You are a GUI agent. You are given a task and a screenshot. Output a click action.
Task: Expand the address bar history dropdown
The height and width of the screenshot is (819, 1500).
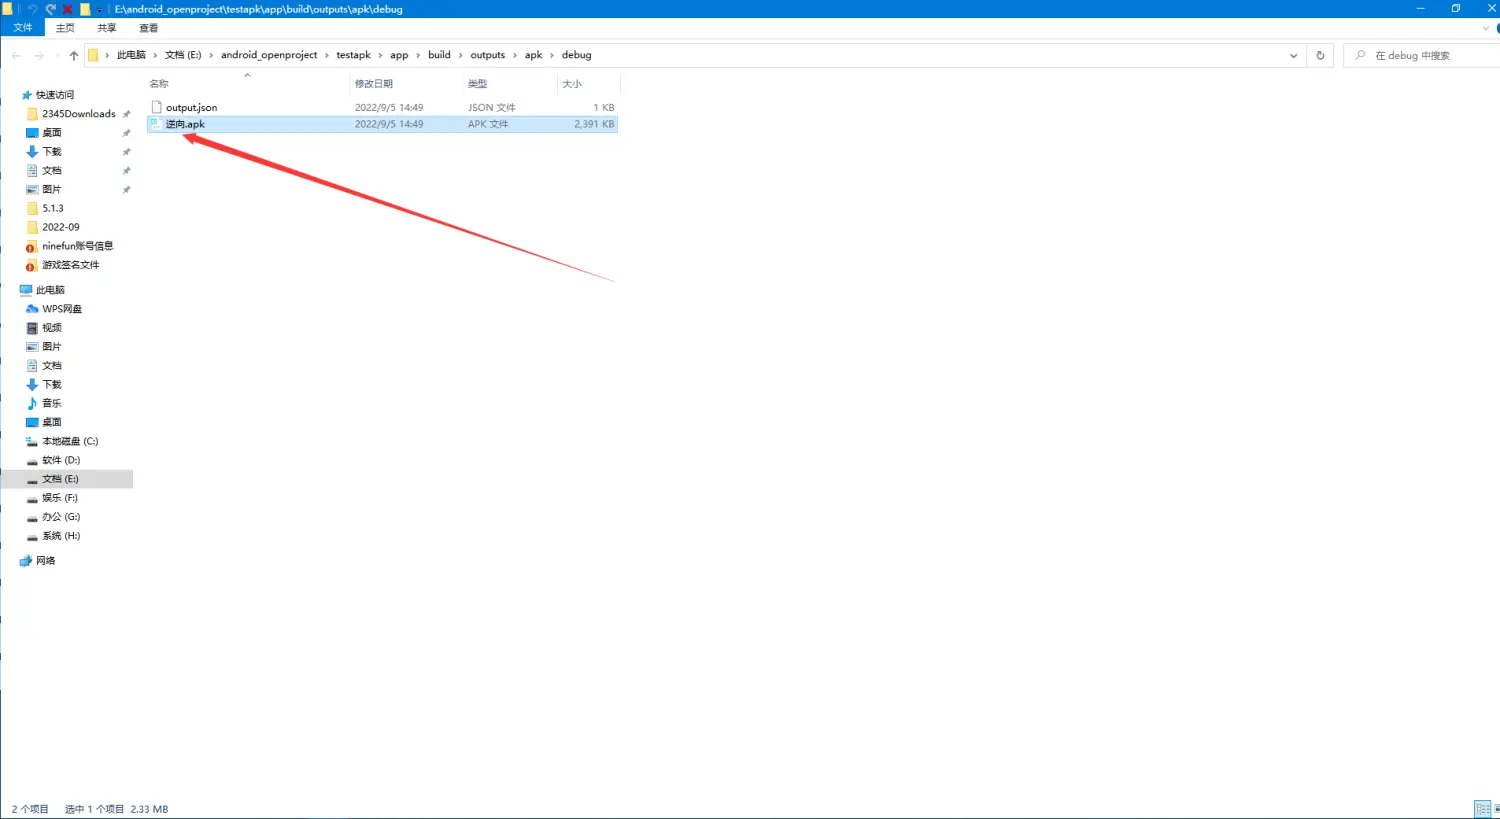[x=1293, y=55]
